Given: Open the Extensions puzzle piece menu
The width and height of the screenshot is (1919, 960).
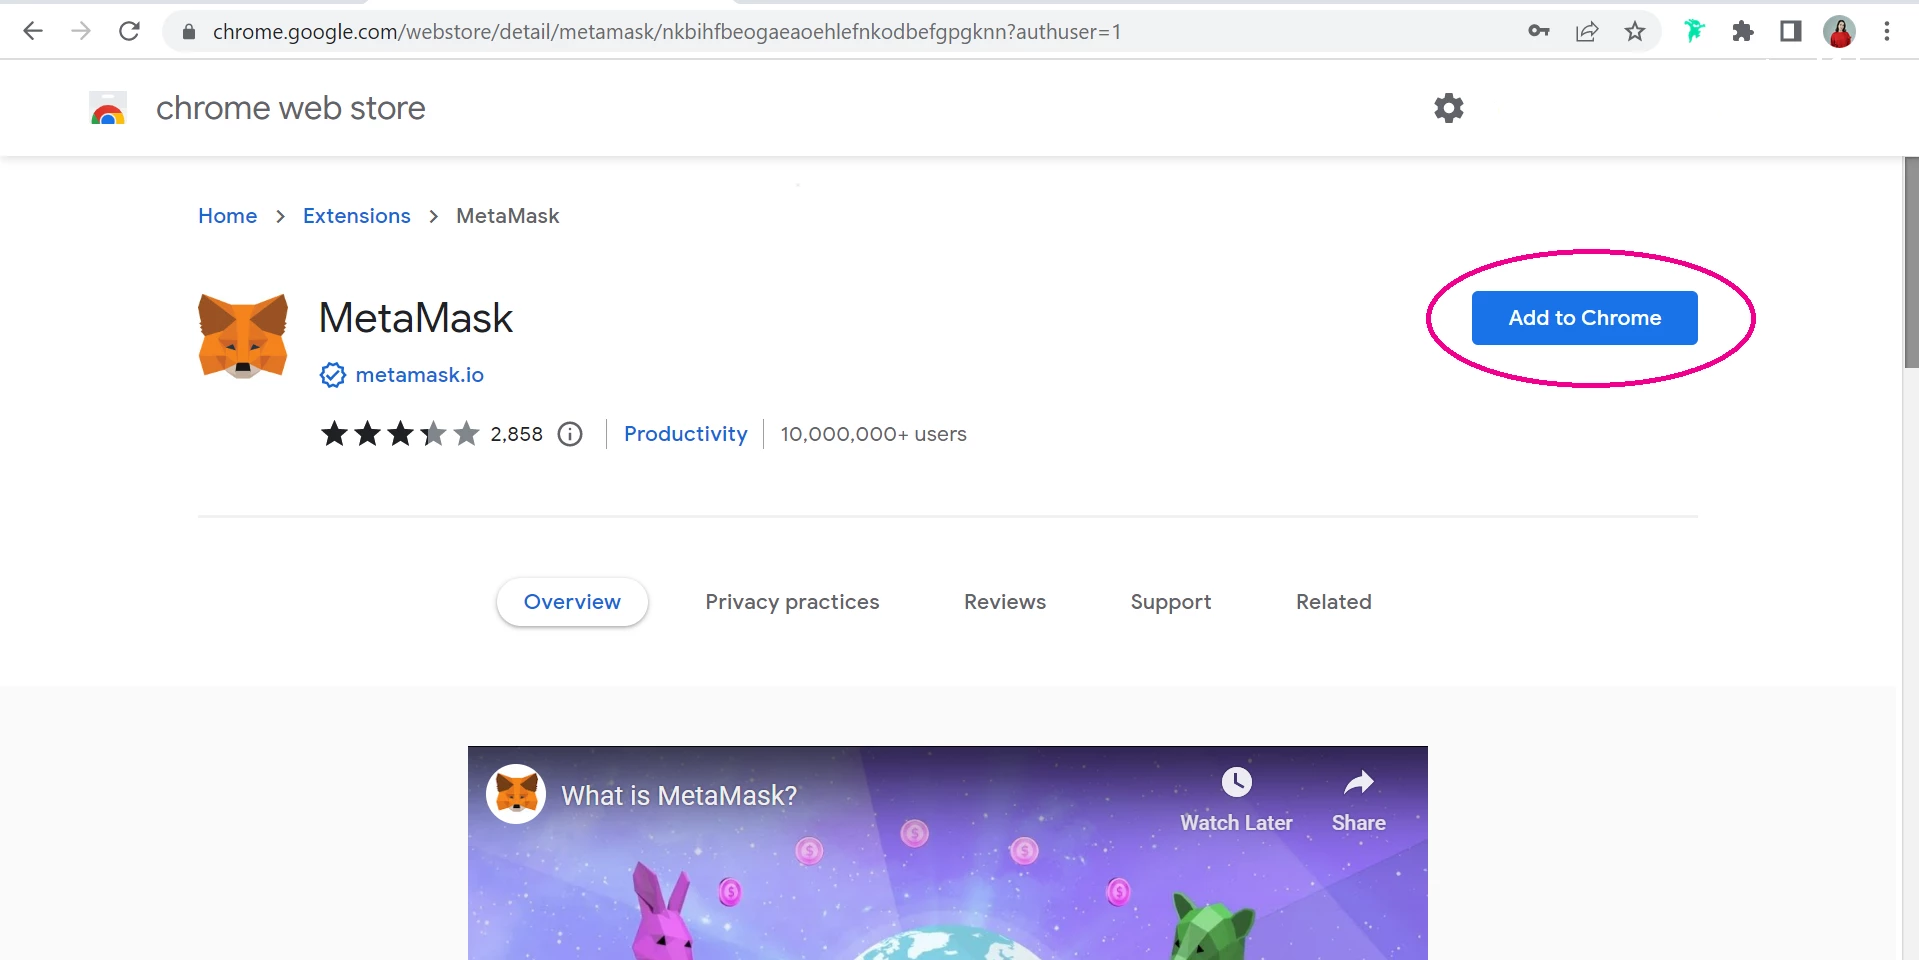Looking at the screenshot, I should [1743, 31].
